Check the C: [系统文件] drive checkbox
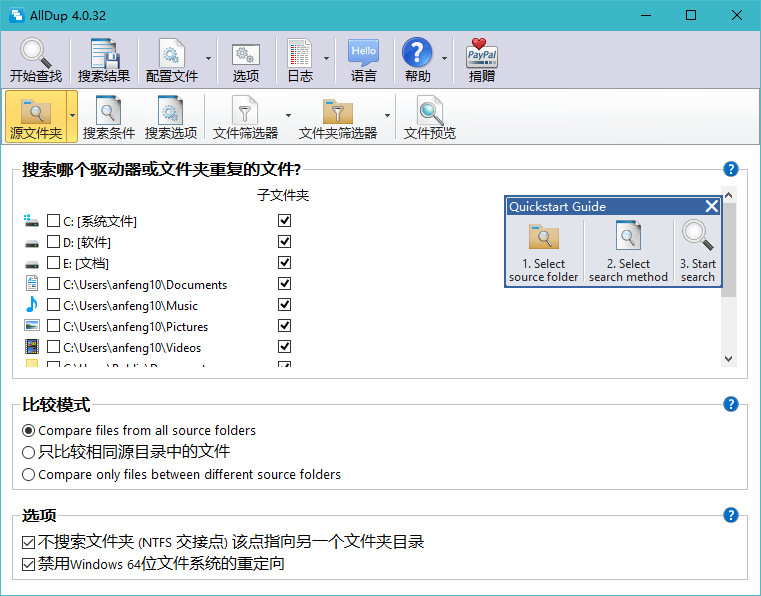The width and height of the screenshot is (761, 596). click(x=53, y=221)
